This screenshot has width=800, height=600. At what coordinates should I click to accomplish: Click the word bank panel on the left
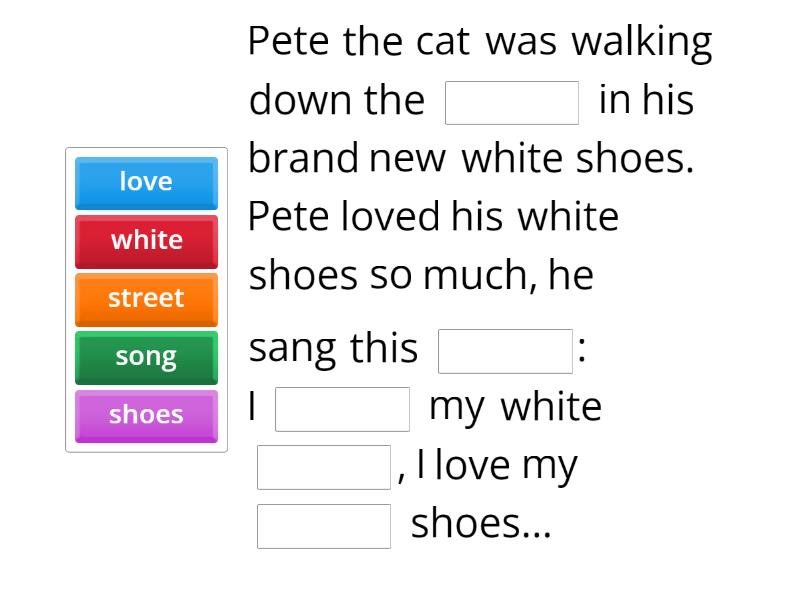(x=146, y=298)
